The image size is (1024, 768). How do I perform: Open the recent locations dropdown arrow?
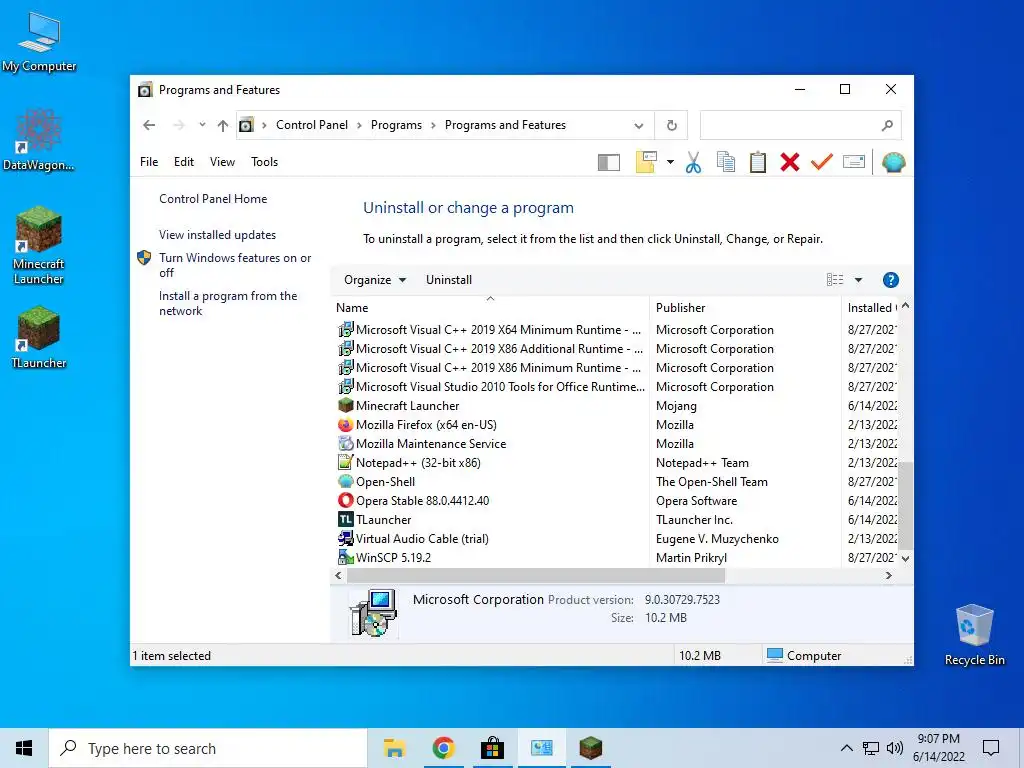point(202,125)
